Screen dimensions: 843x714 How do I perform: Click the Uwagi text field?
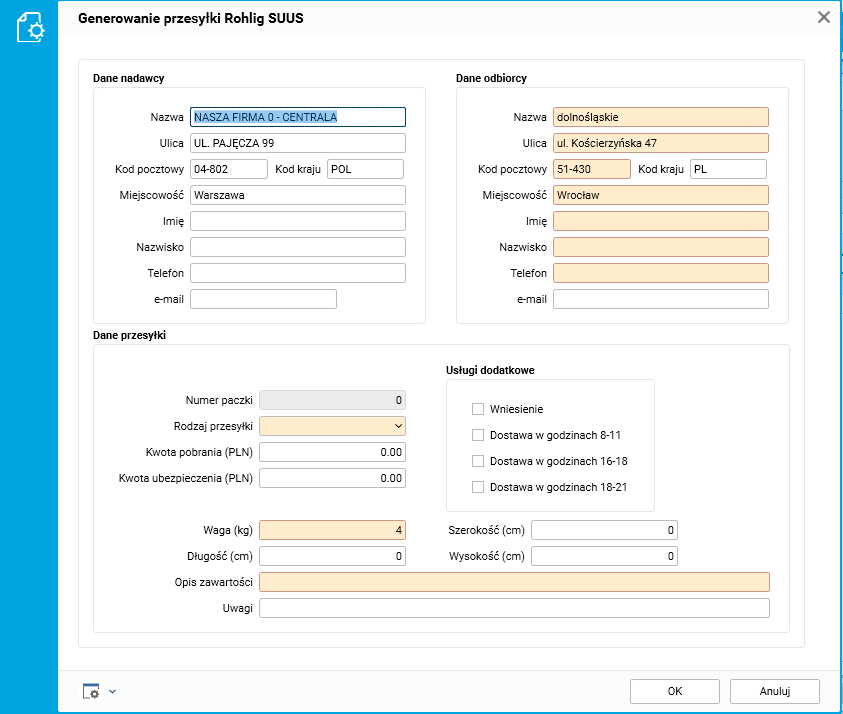click(514, 608)
